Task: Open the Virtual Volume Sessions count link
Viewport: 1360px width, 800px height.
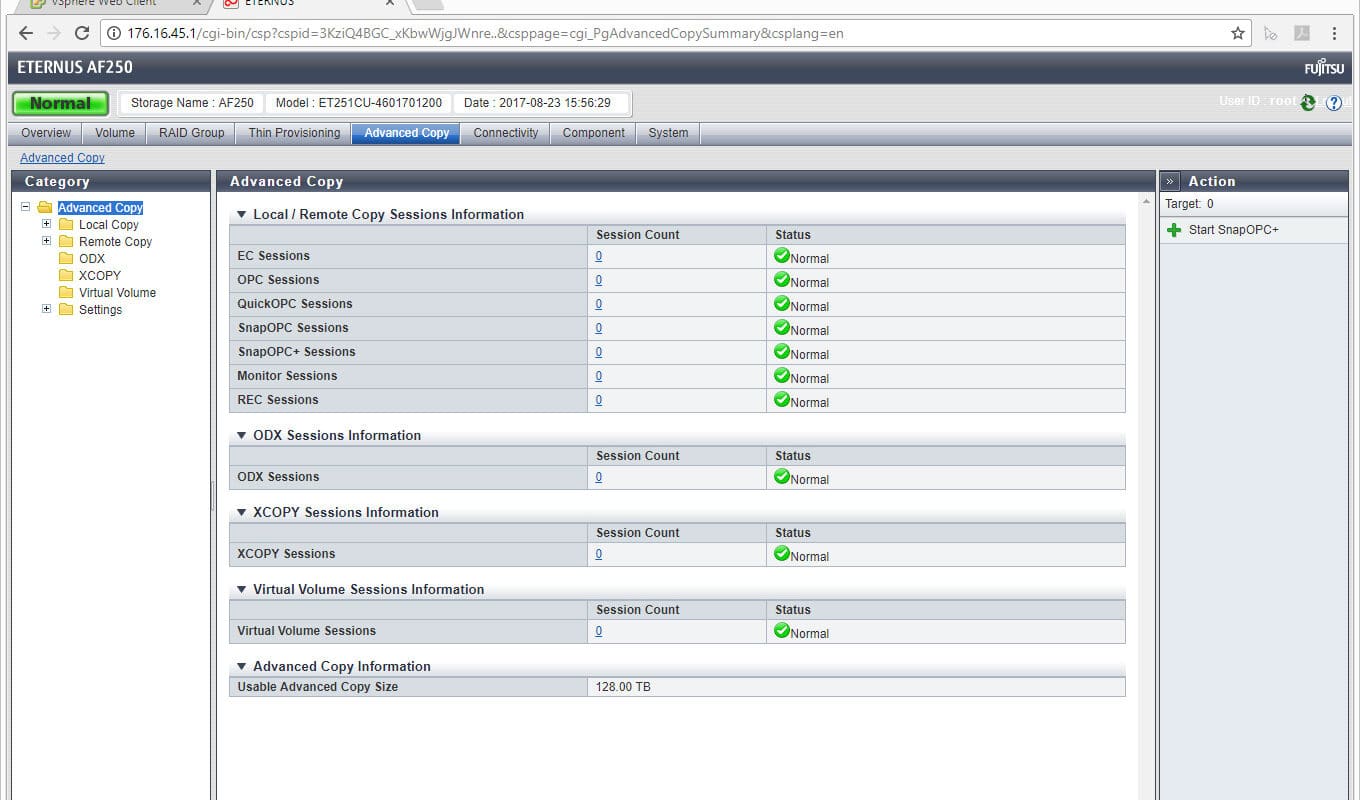Action: (x=599, y=631)
